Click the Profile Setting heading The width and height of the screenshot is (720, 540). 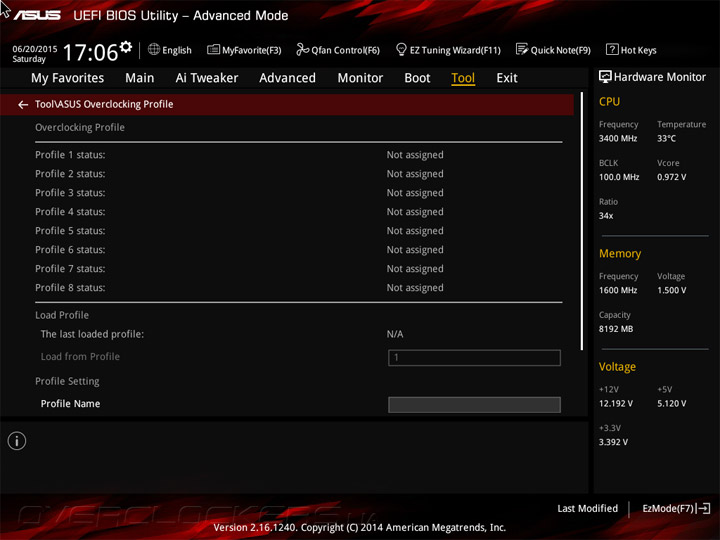click(67, 381)
